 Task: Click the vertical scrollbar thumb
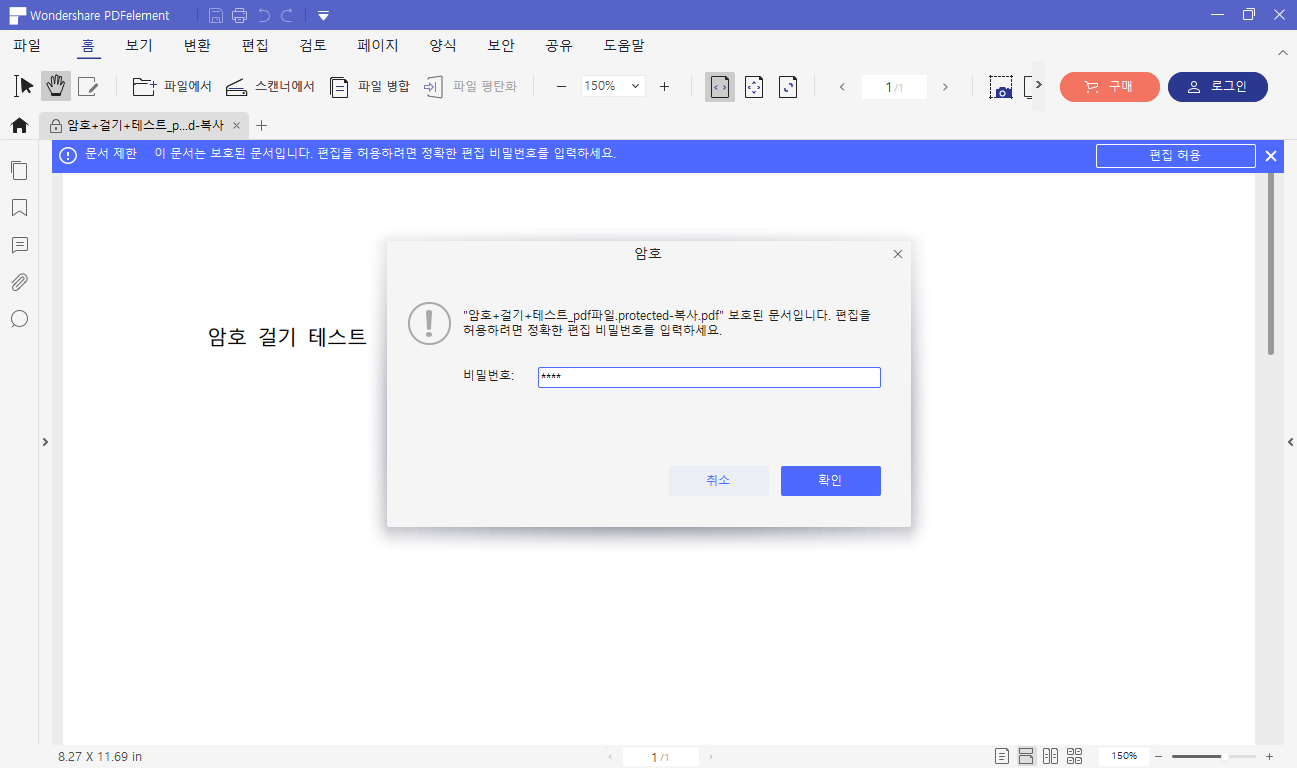click(x=1271, y=264)
